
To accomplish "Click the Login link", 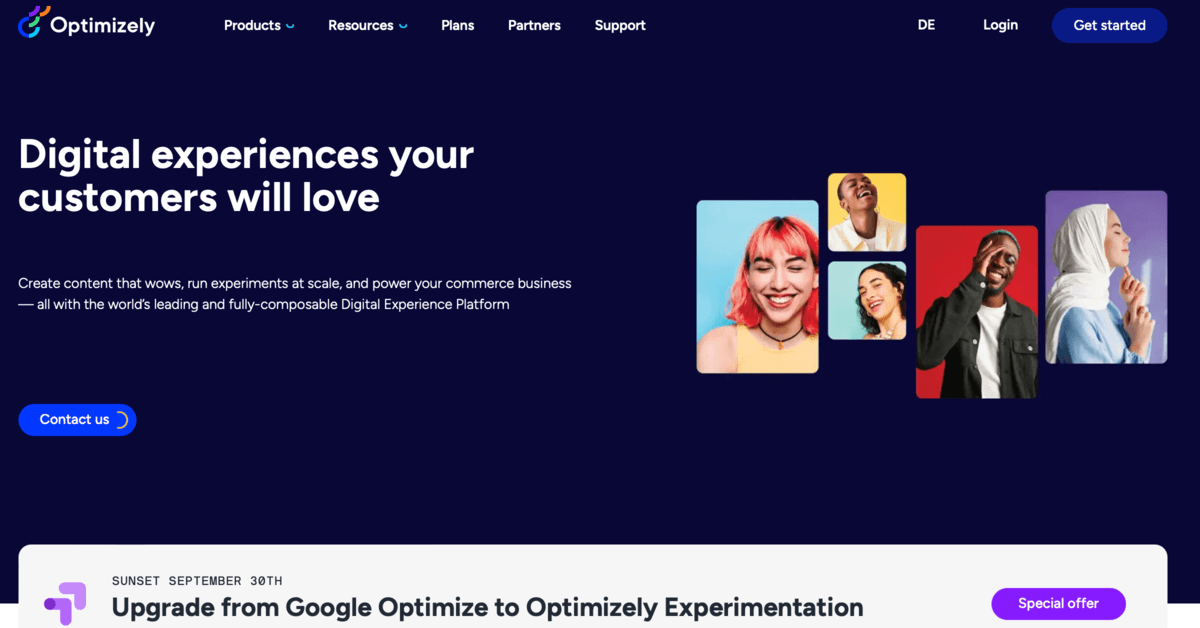I will coord(1000,25).
